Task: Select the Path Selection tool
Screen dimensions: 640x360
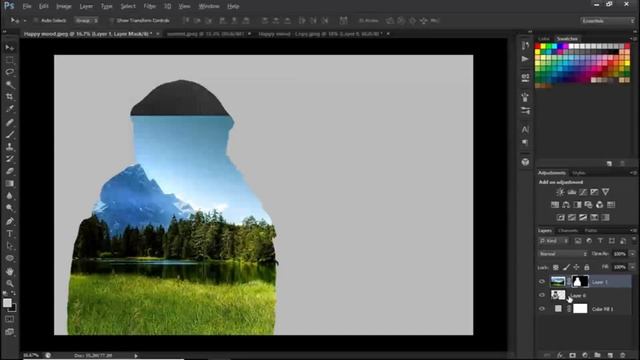Action: point(10,246)
